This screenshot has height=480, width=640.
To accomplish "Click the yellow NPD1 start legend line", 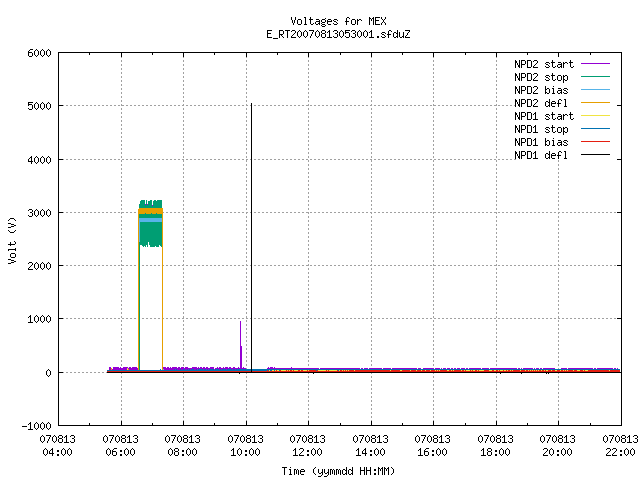I will 596,116.
